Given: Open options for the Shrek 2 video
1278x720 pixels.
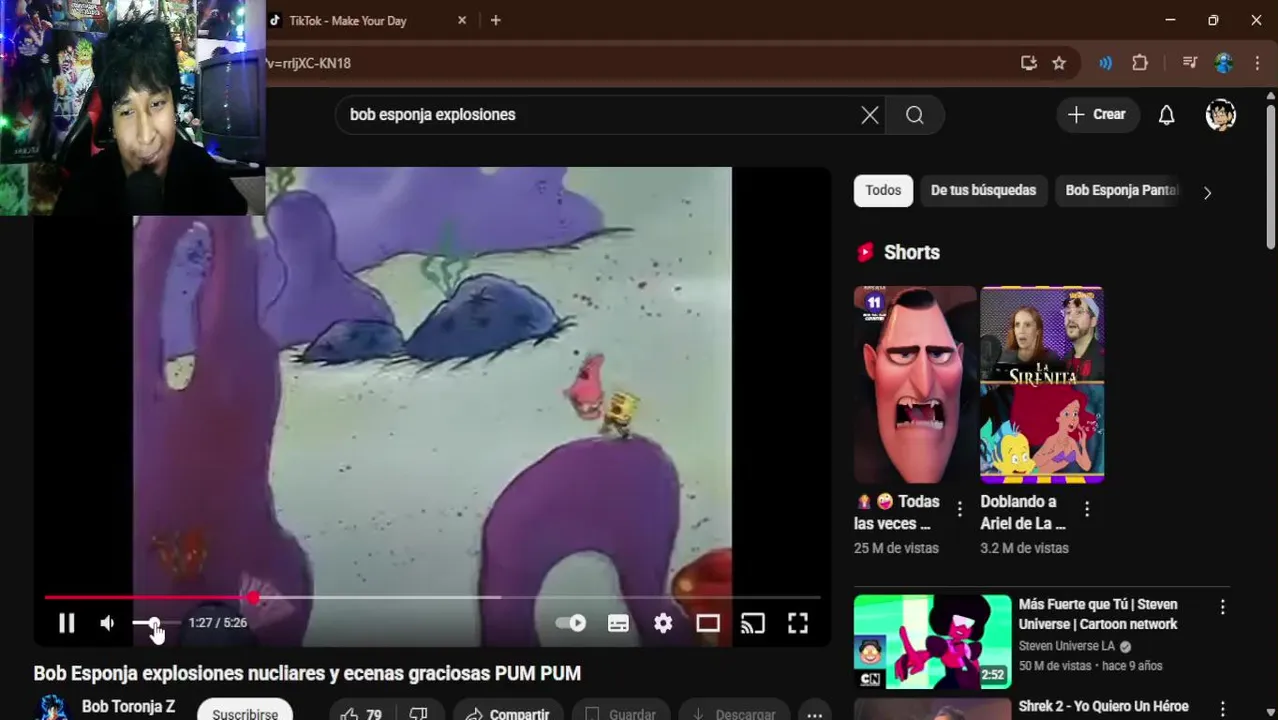Looking at the screenshot, I should click(1222, 709).
